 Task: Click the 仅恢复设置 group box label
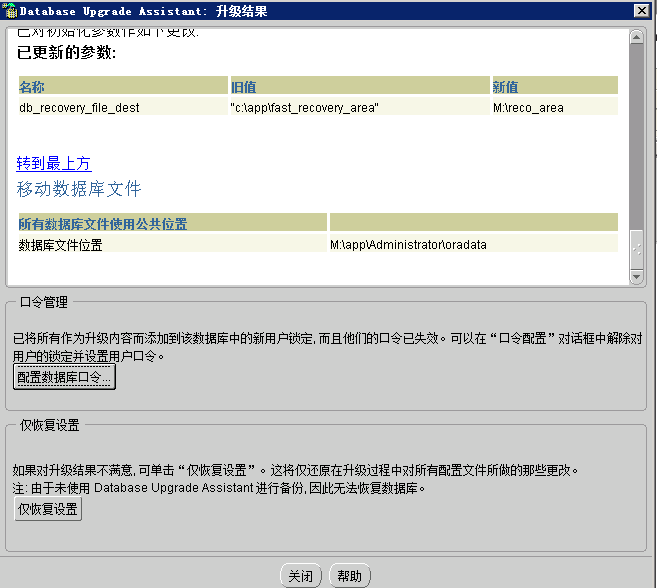click(x=49, y=425)
